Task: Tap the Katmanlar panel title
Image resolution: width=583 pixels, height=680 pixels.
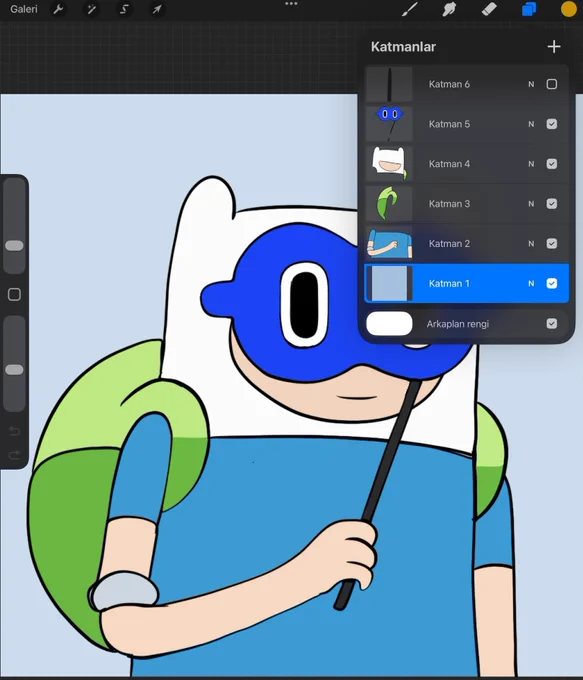Action: [403, 47]
